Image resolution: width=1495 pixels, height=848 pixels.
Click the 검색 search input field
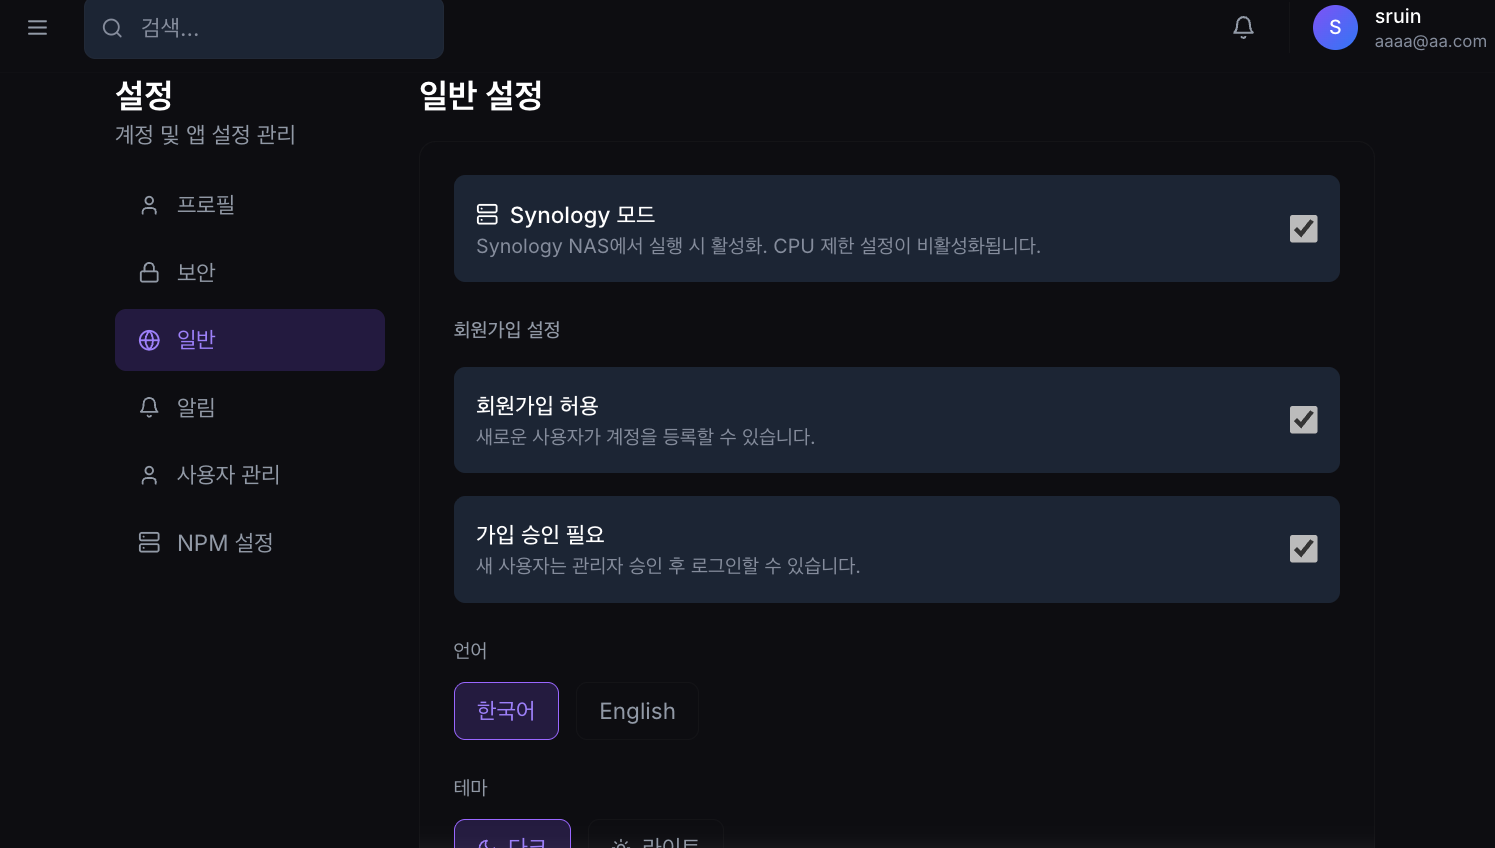264,28
